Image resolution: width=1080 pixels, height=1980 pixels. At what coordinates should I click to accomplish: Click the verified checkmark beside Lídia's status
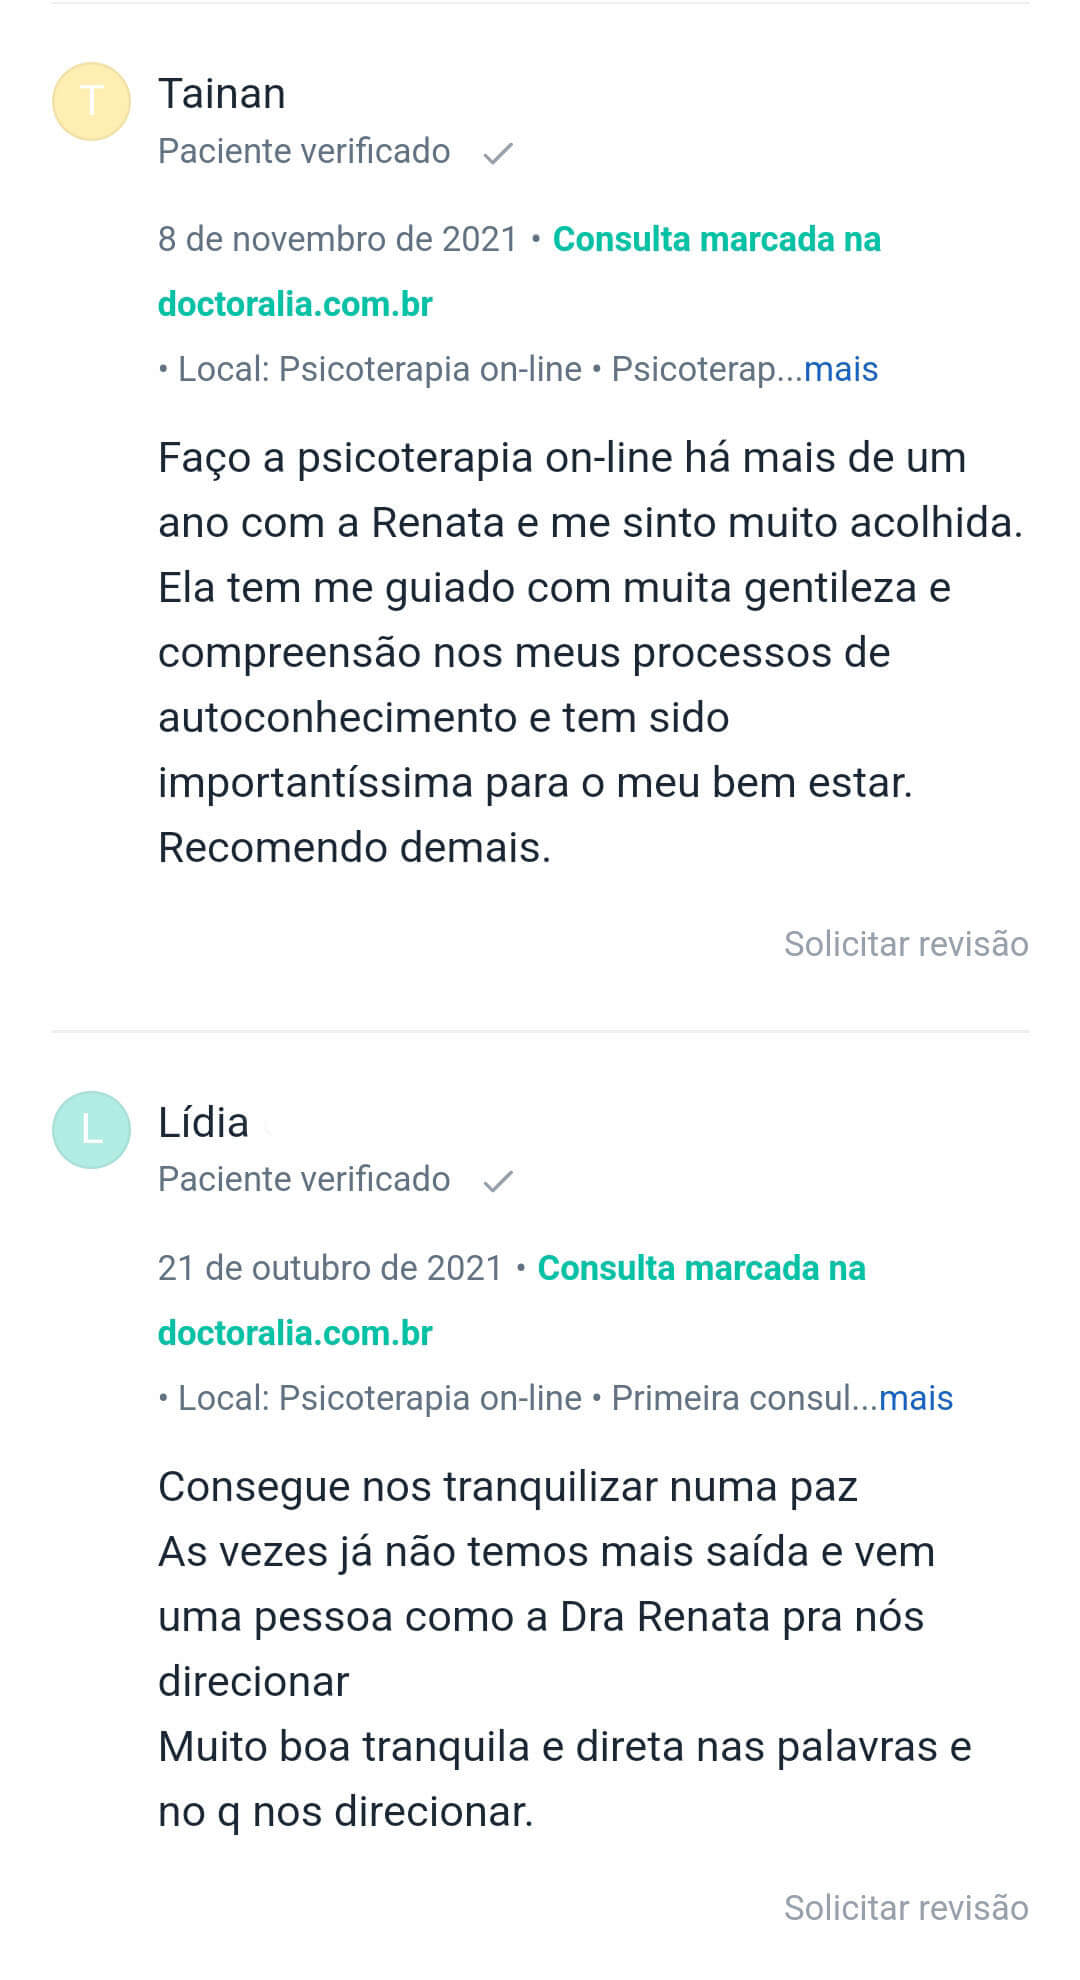click(497, 1181)
